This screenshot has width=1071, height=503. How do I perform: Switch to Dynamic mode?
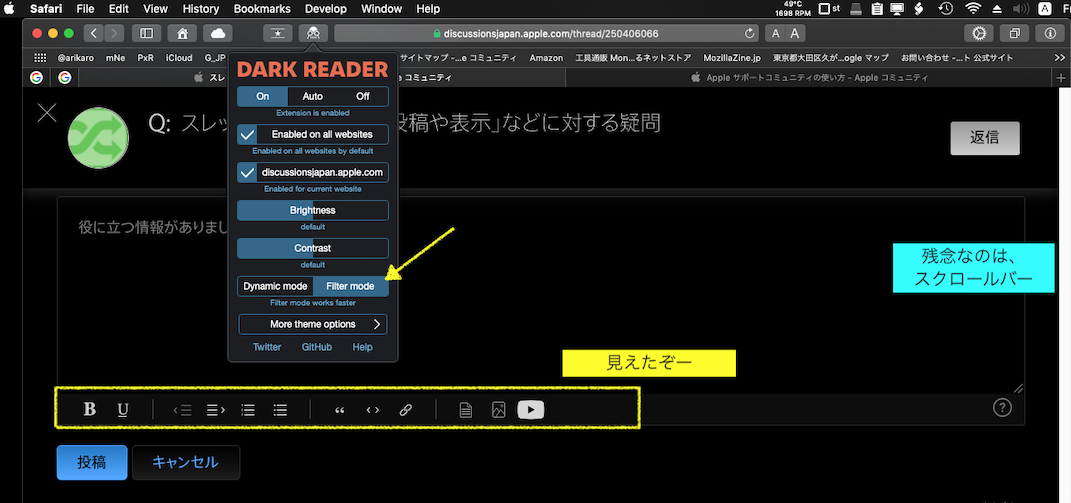[275, 286]
